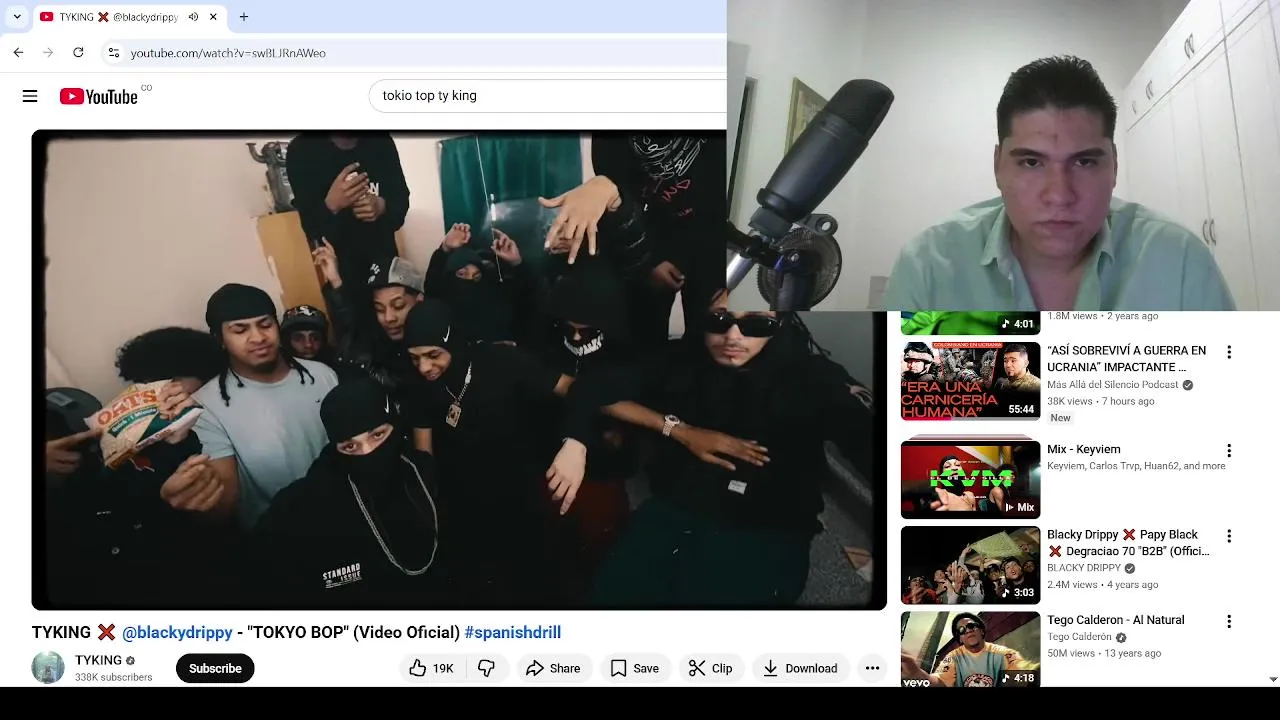Open the Mix - Keyviem thumbnail
This screenshot has width=1280, height=720.
click(970, 480)
